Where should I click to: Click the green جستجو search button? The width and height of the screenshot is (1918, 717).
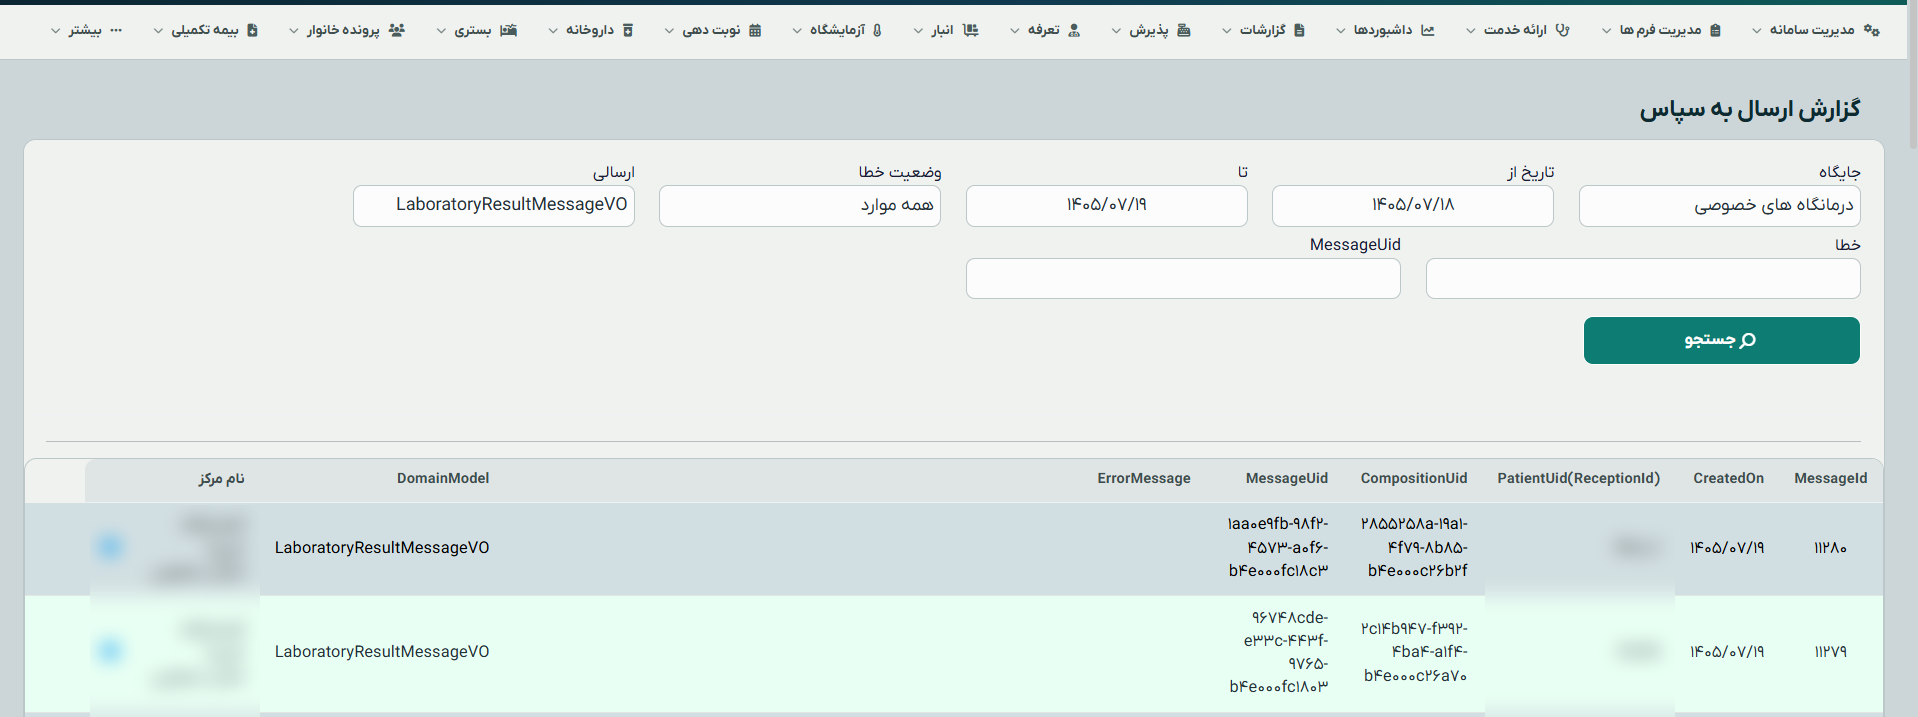[1721, 340]
